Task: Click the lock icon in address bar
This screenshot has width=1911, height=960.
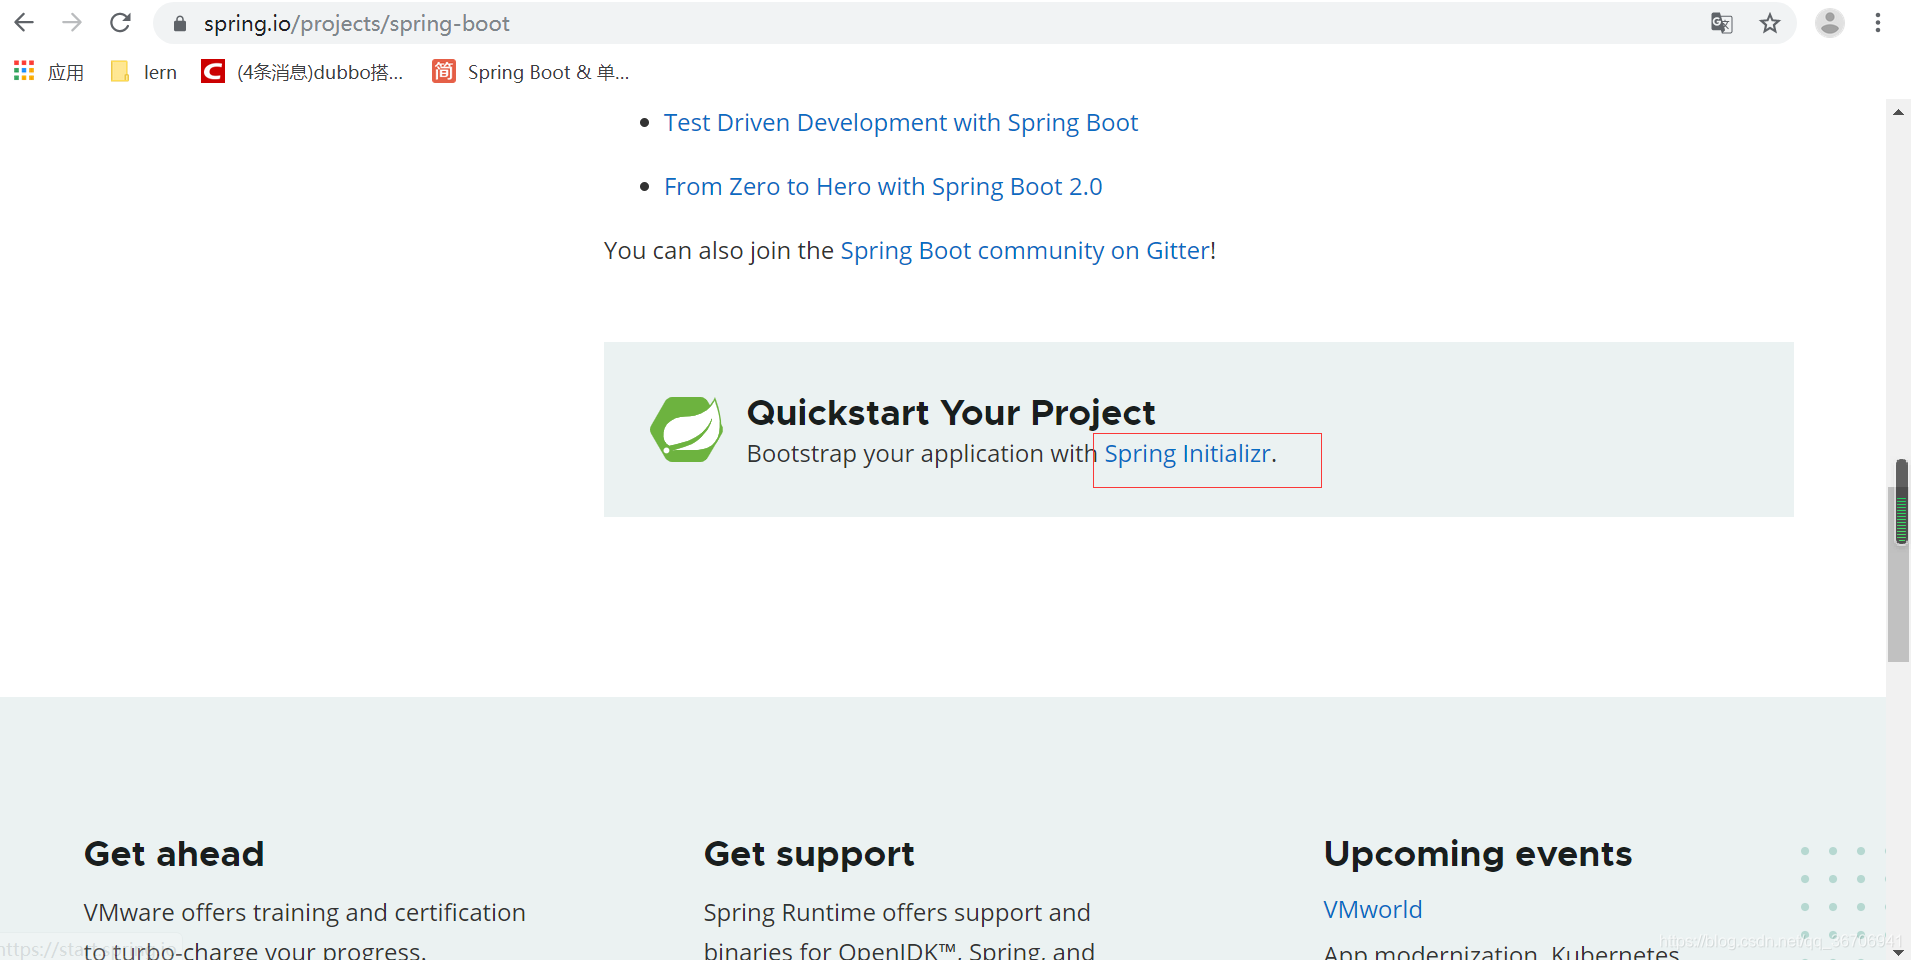Action: pyautogui.click(x=180, y=24)
